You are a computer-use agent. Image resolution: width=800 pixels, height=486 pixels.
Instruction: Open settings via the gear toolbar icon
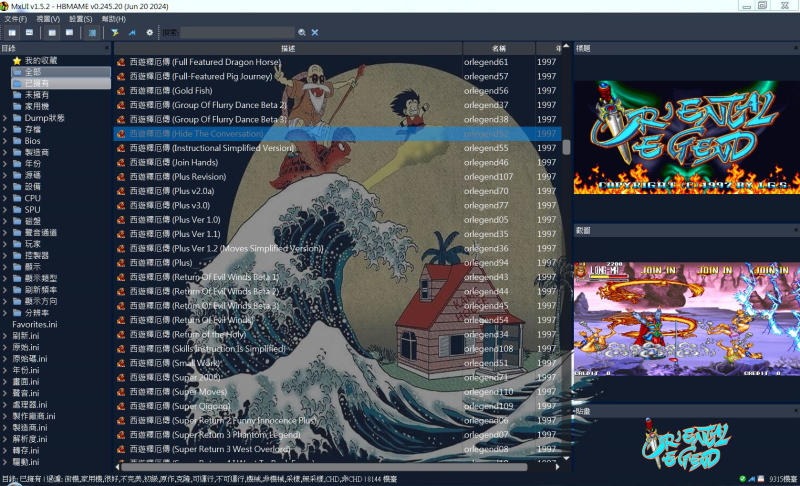point(149,33)
